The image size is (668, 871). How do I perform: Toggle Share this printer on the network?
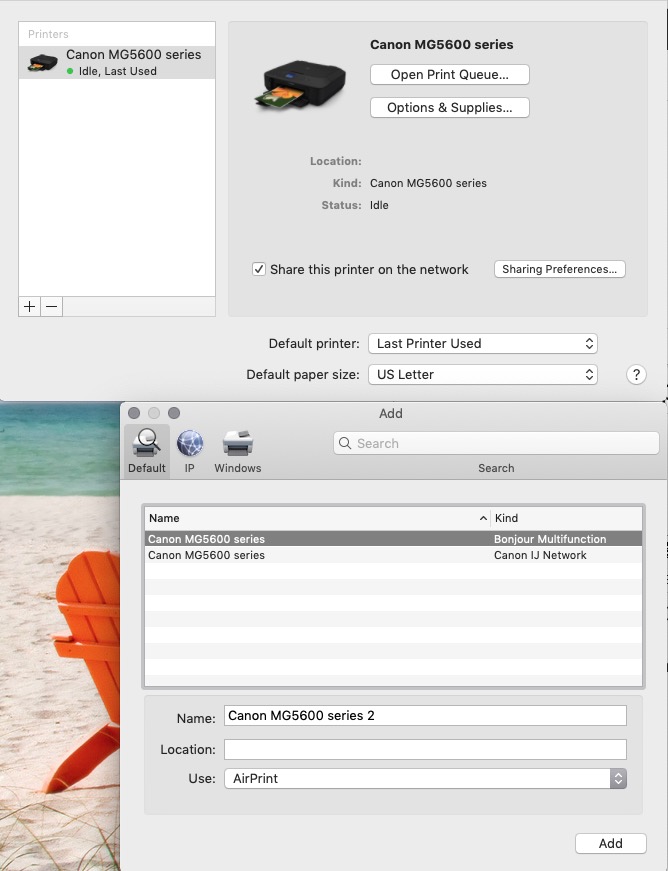[x=259, y=269]
